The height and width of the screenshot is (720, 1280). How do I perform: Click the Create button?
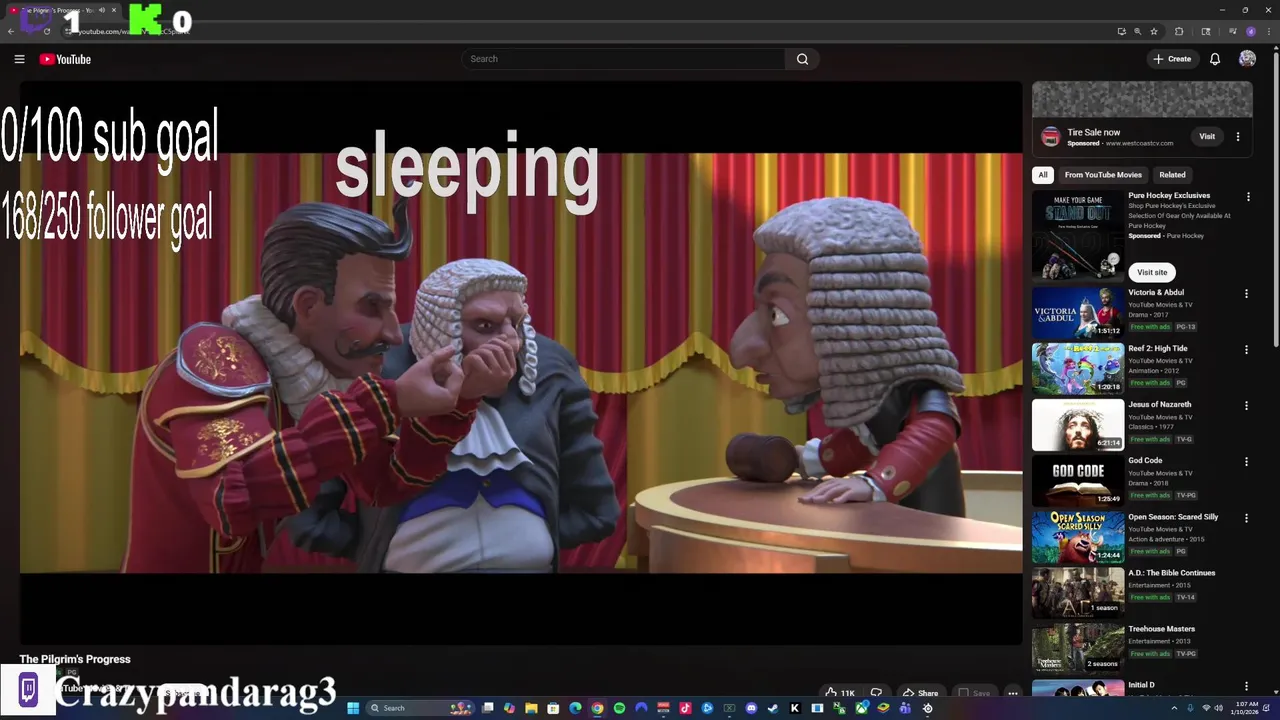(1172, 59)
